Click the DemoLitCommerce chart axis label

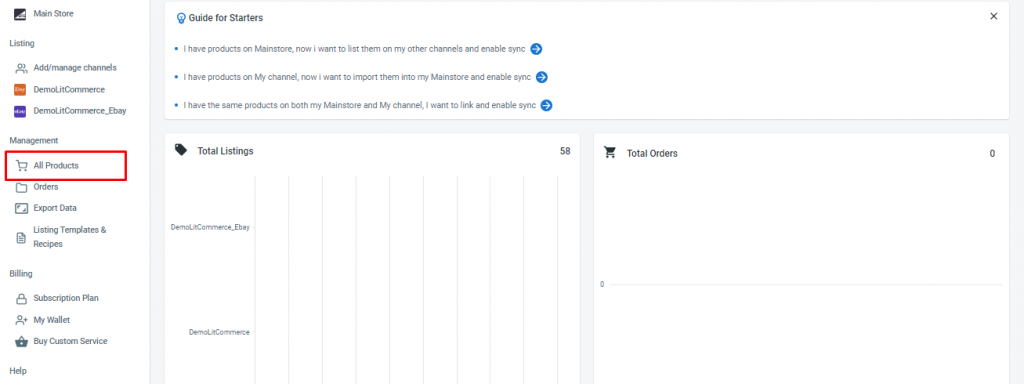coord(219,332)
